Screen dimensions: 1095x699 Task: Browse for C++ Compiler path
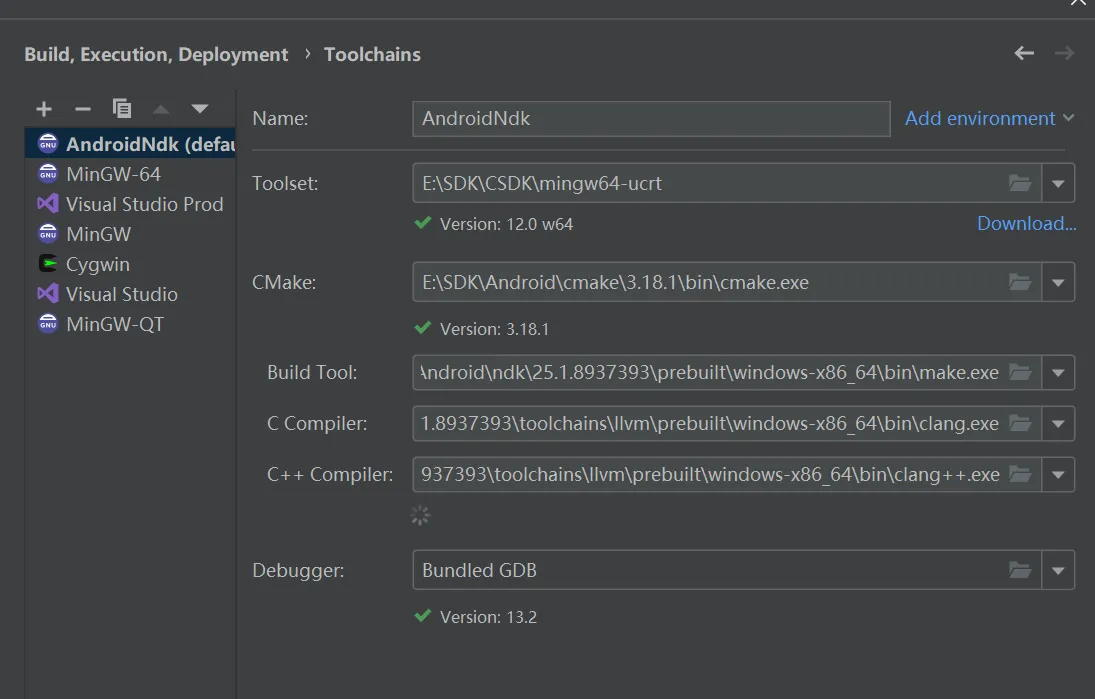[1020, 474]
